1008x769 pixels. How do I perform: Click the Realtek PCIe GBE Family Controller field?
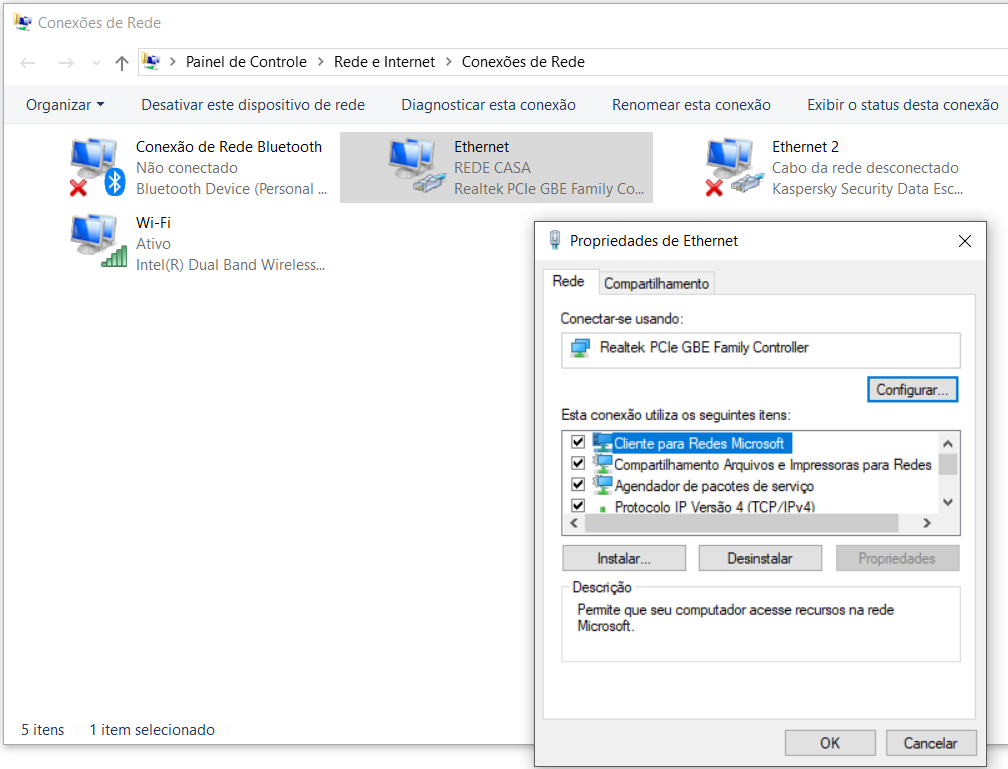point(760,350)
